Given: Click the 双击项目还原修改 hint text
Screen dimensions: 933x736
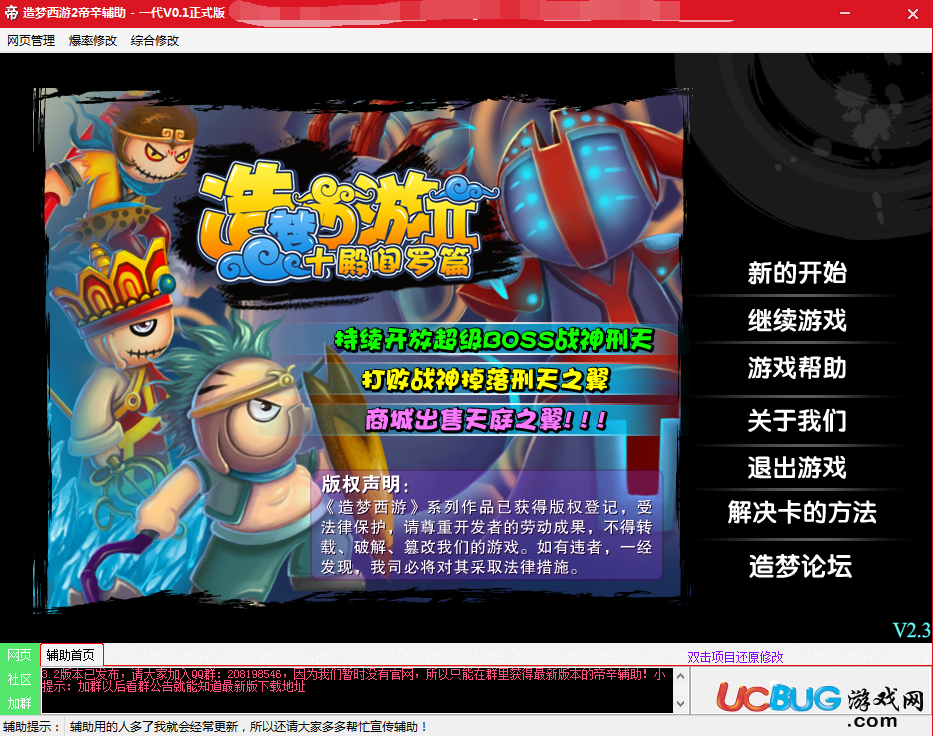Looking at the screenshot, I should coord(735,657).
